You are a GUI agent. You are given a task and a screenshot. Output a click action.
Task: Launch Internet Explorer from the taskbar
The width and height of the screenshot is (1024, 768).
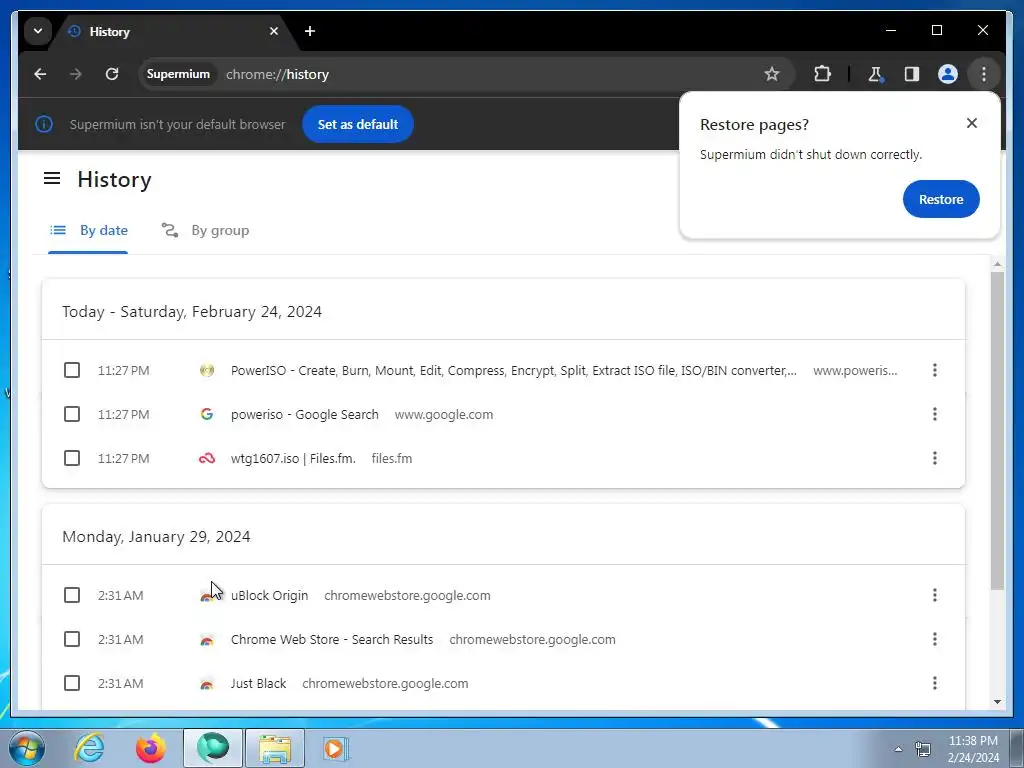pyautogui.click(x=89, y=748)
